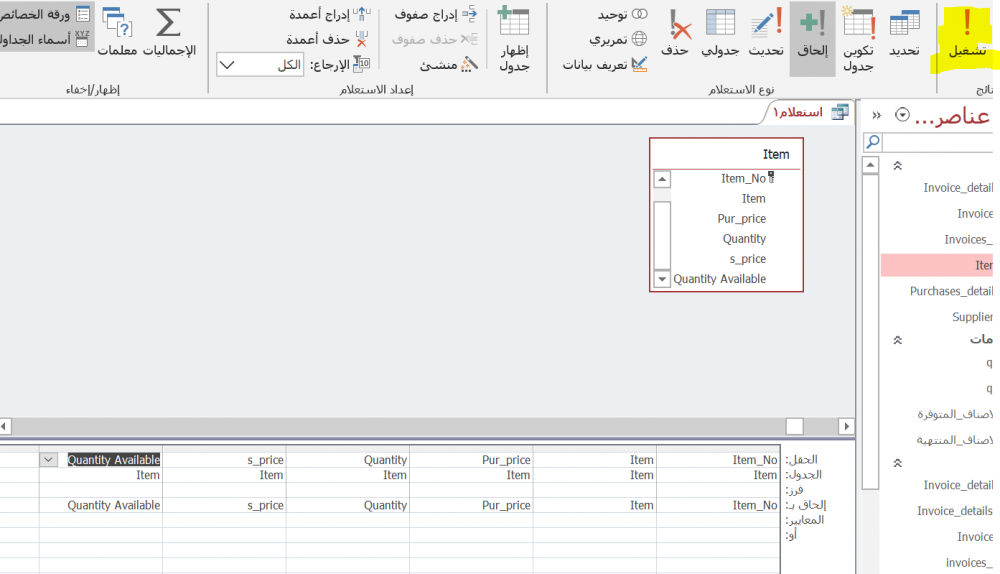Toggle the Totals (الإجماليات) row
The height and width of the screenshot is (574, 1000).
tap(168, 35)
